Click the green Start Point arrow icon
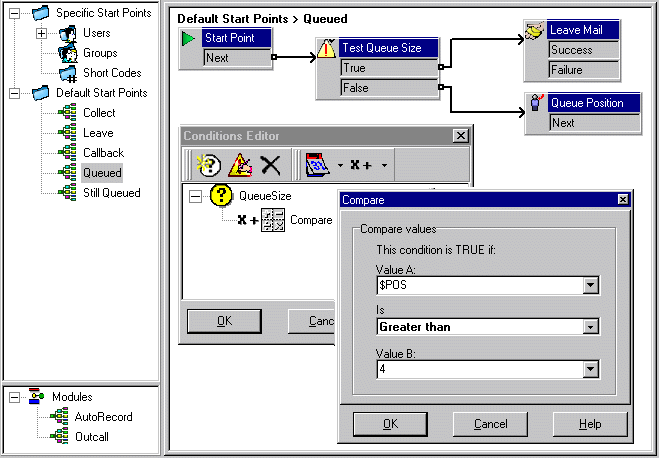The image size is (659, 458). pyautogui.click(x=188, y=39)
